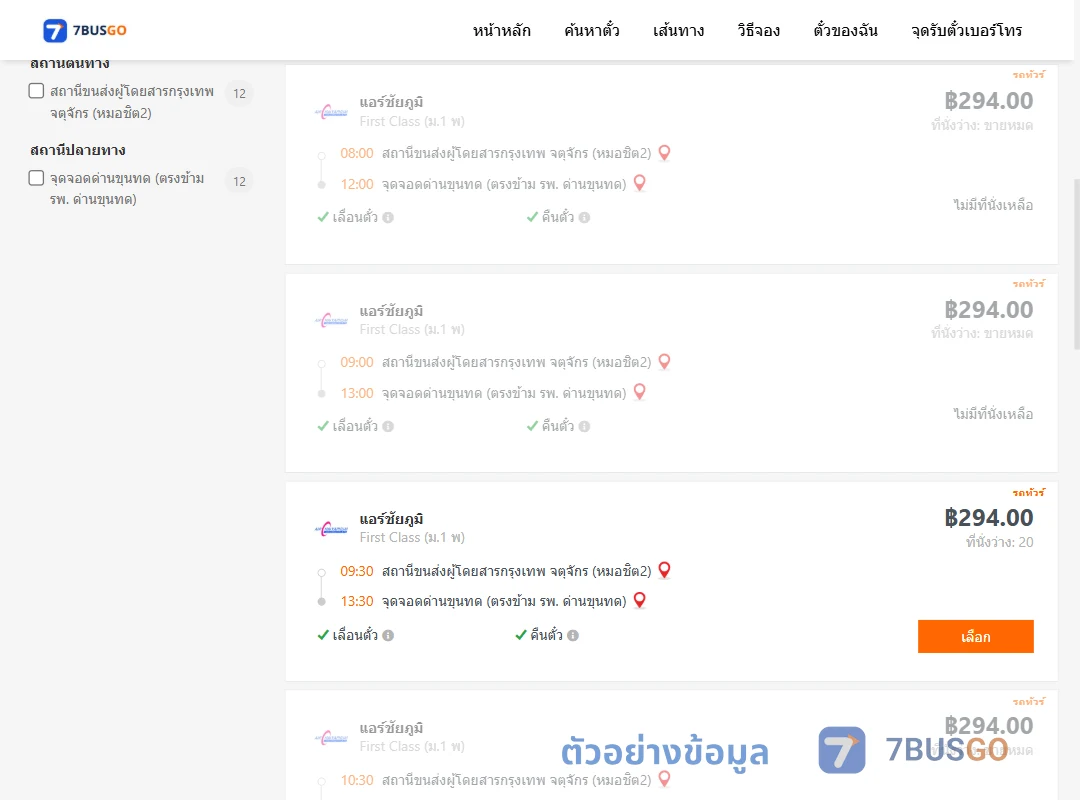Image resolution: width=1080 pixels, height=800 pixels.
Task: Click the origin map pin for 09:30 trip
Action: (x=664, y=571)
